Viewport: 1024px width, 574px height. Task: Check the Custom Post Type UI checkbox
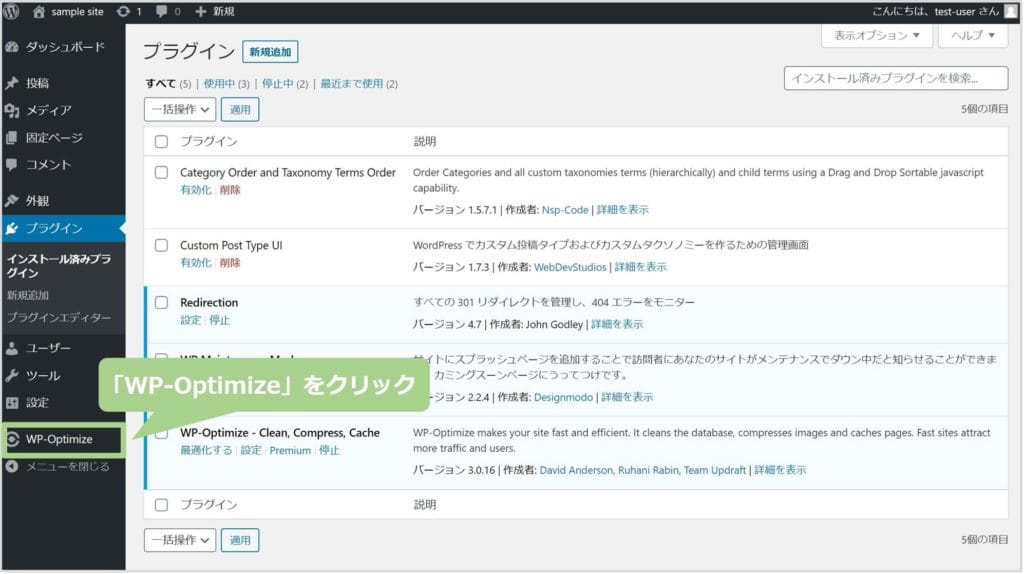tap(161, 246)
